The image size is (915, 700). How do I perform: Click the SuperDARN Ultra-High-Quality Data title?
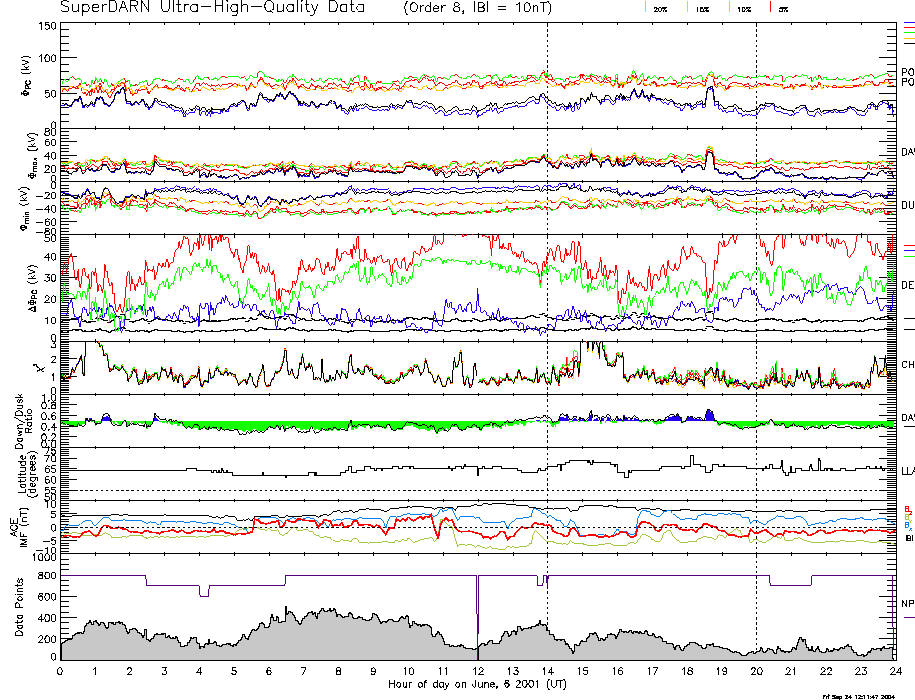(211, 8)
